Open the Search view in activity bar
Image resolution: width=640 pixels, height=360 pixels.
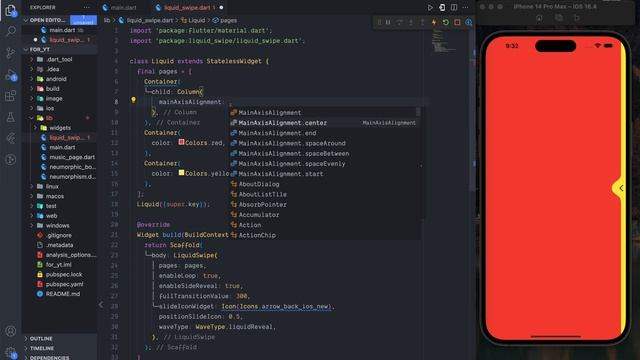pos(11,31)
